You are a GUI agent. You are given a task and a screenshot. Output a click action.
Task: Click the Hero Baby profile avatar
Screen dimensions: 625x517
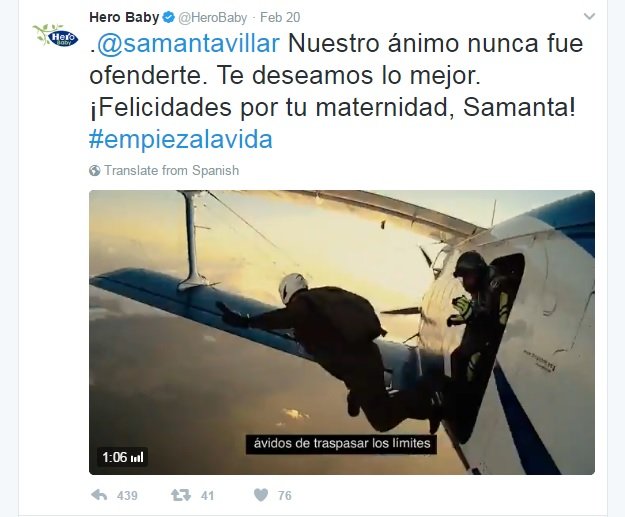(x=55, y=36)
